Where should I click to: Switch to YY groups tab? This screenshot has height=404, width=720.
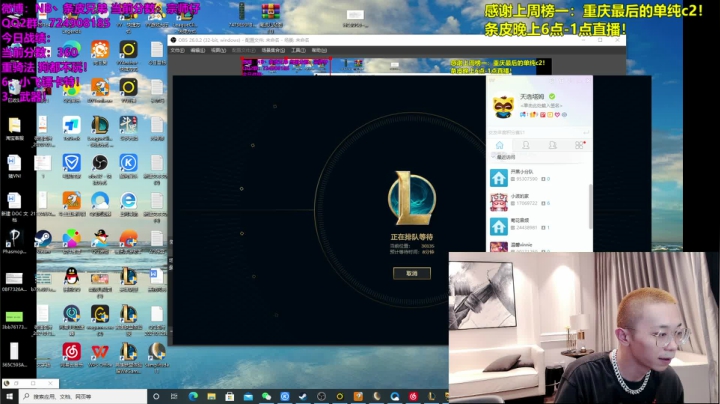coord(552,145)
